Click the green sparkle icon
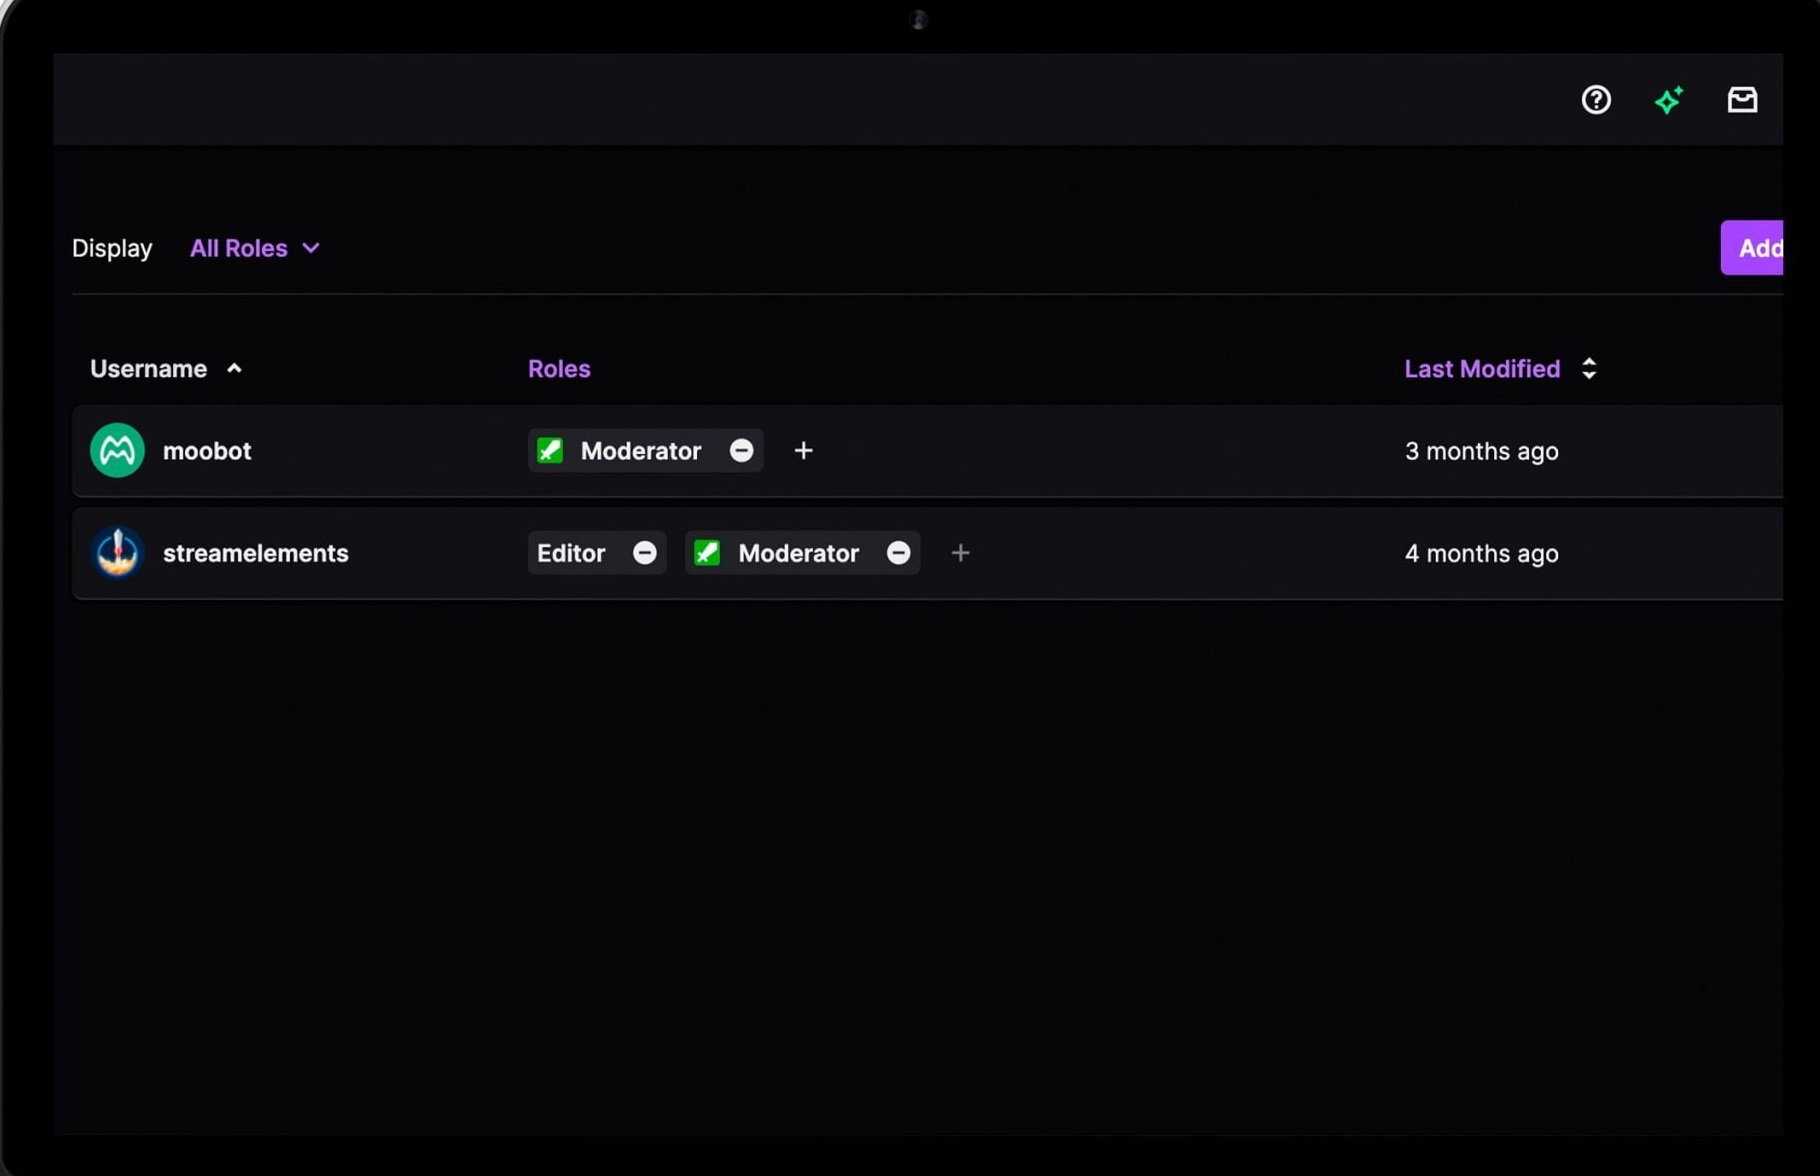 [x=1669, y=100]
